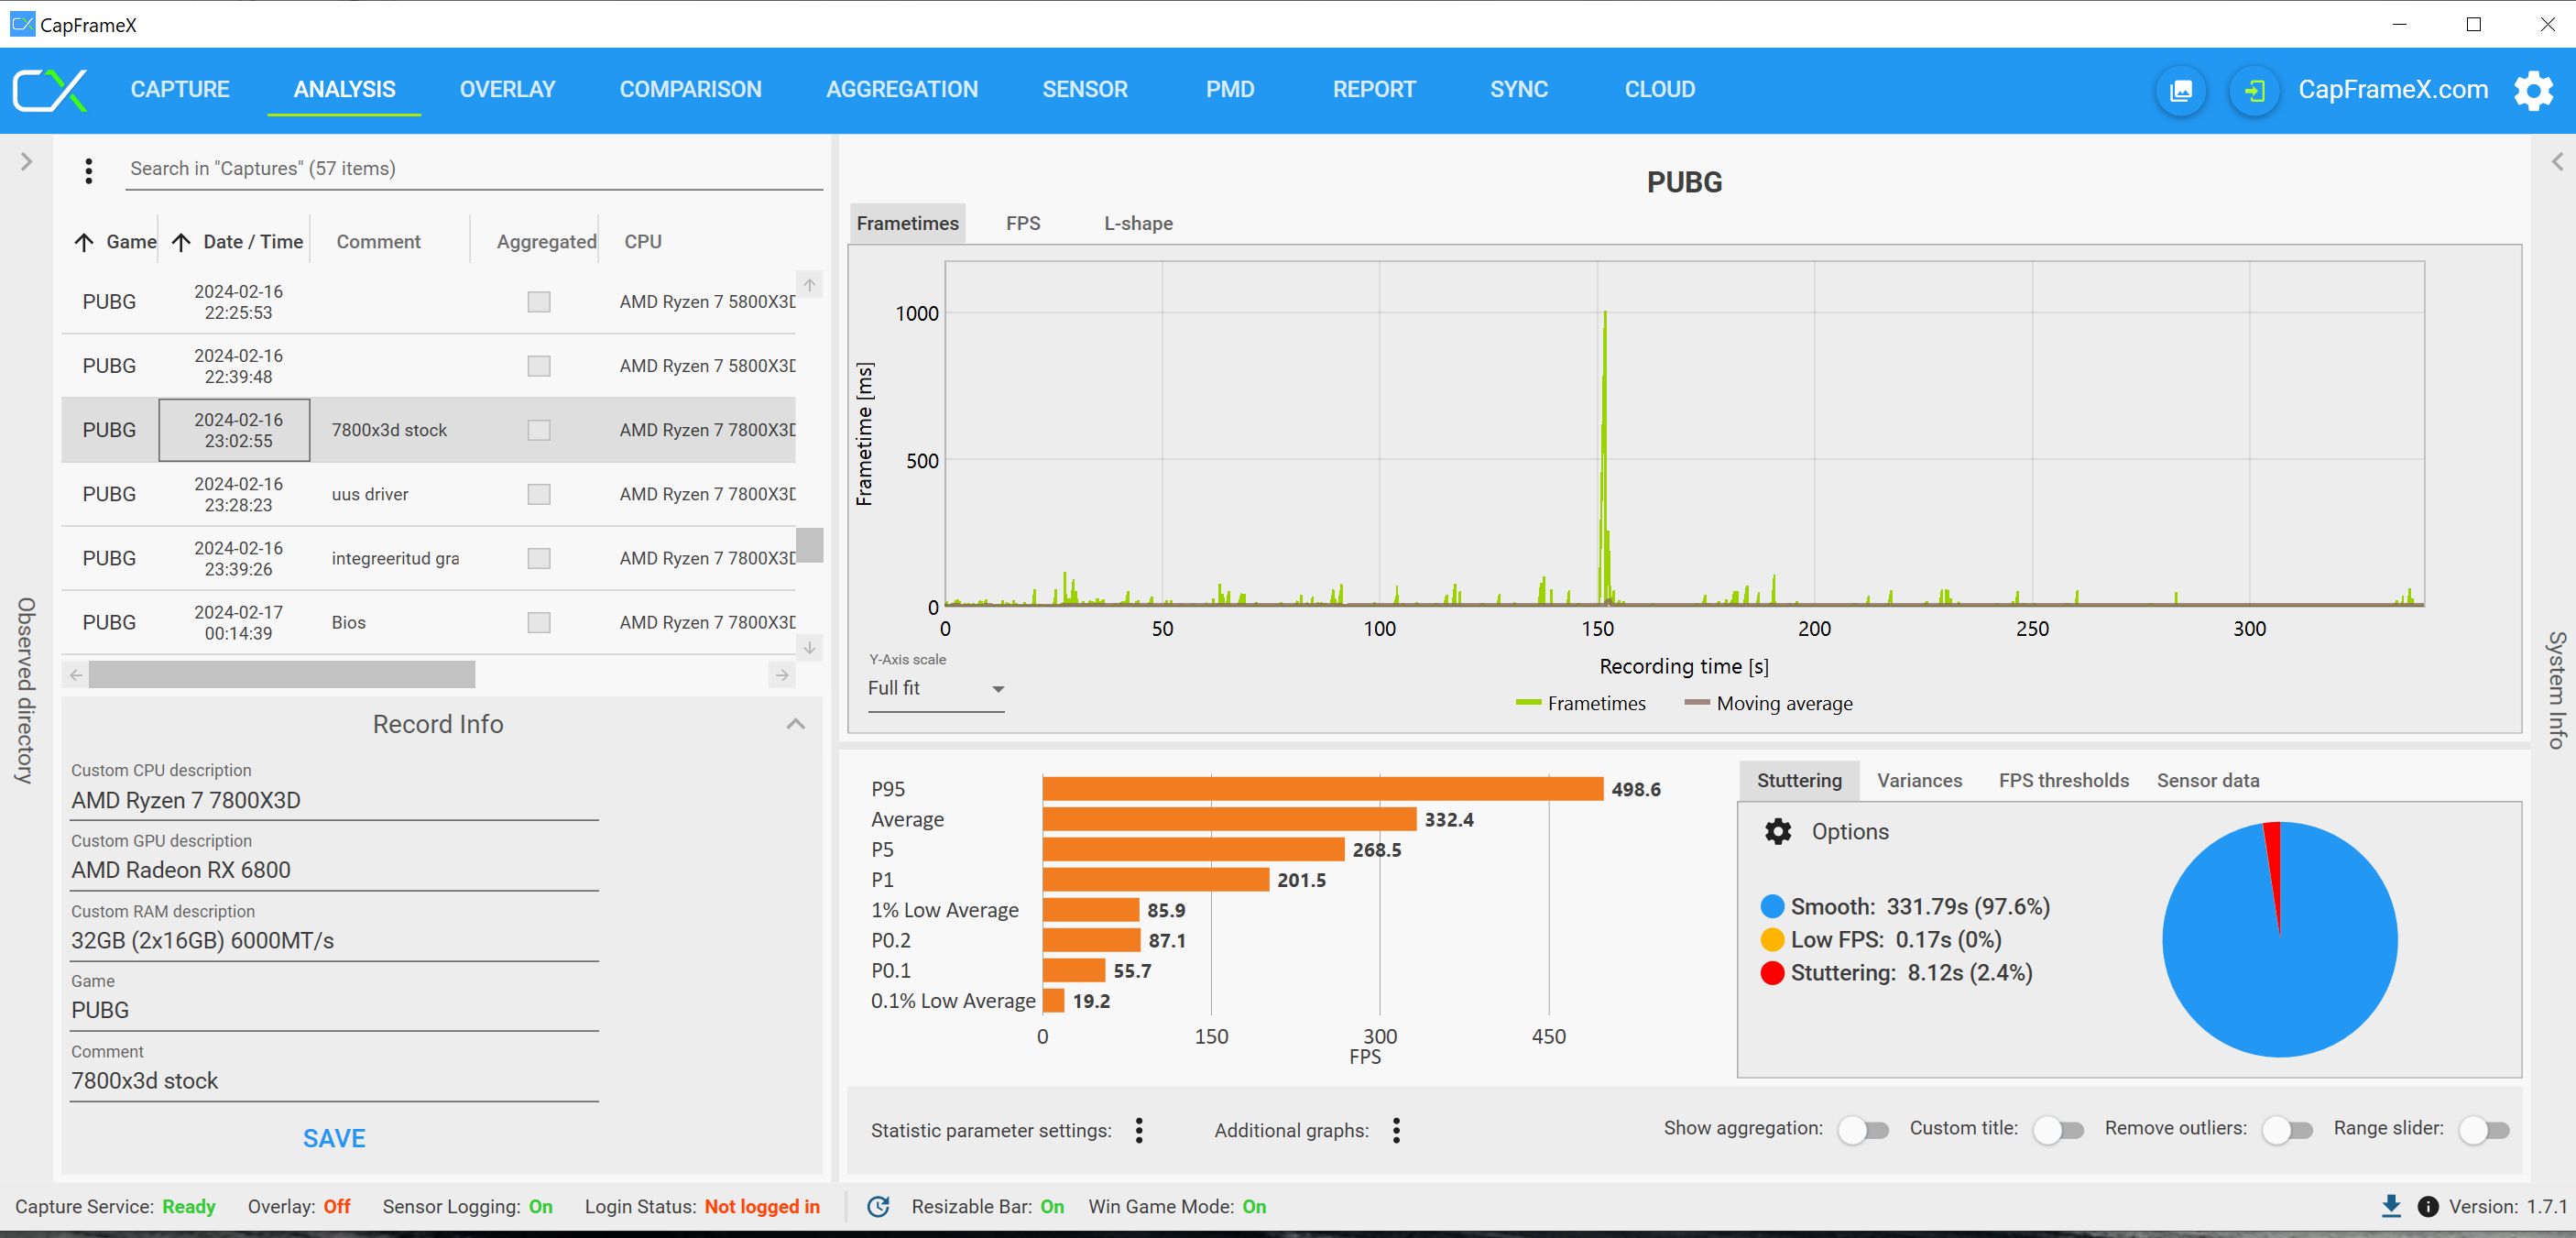Click the Comment column header

[x=378, y=242]
